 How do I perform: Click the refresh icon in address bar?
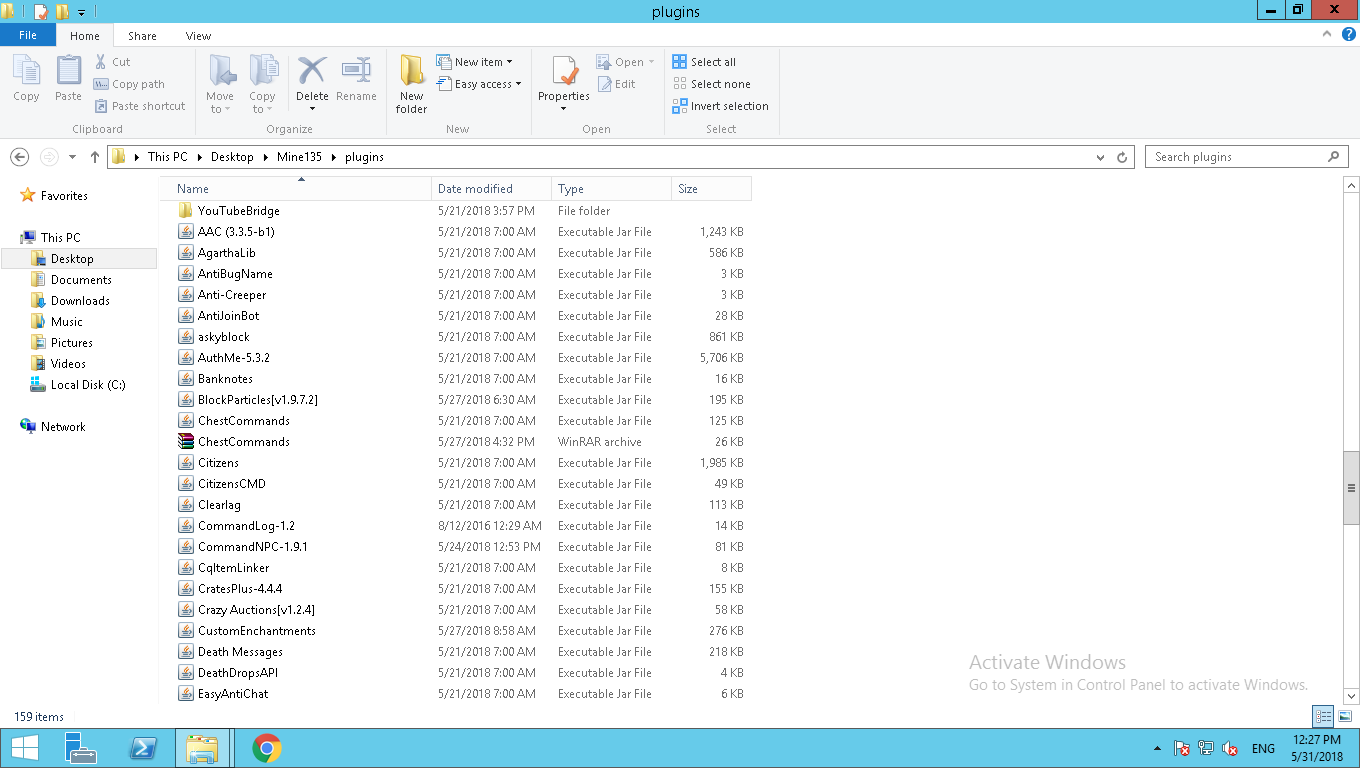click(x=1122, y=157)
